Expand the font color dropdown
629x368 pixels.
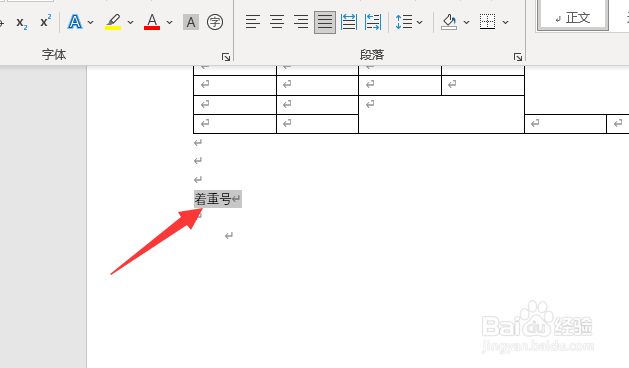(x=169, y=22)
